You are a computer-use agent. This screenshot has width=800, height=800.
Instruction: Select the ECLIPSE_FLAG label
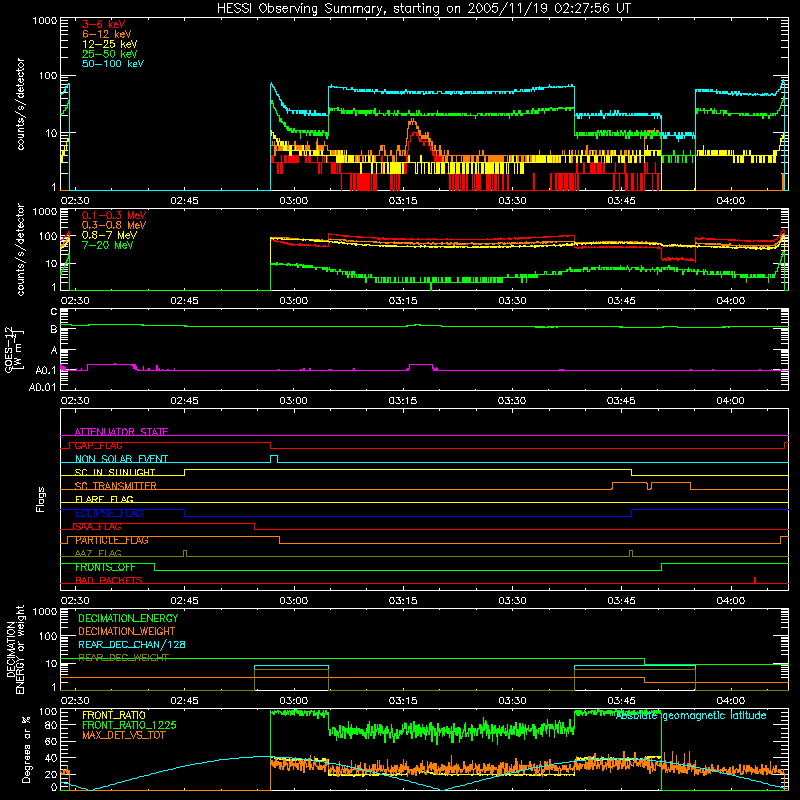point(109,513)
